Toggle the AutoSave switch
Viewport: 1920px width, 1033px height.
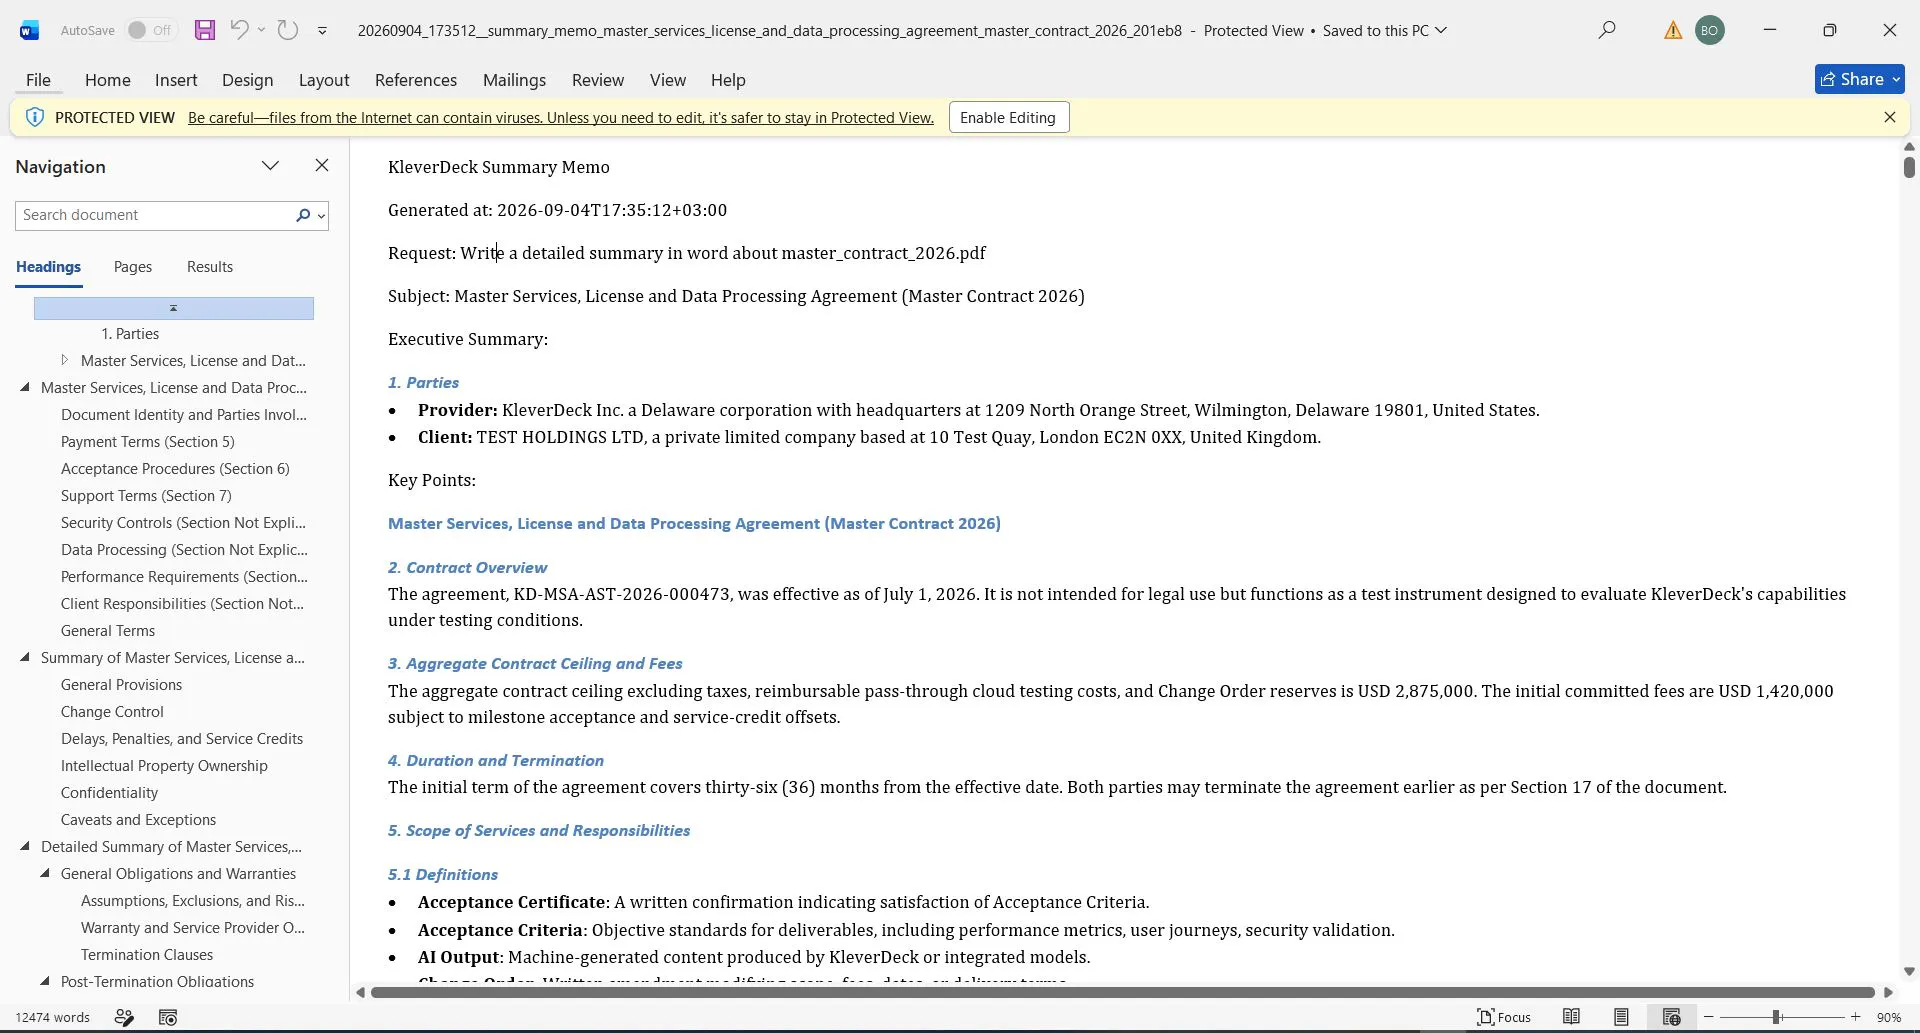tap(149, 30)
